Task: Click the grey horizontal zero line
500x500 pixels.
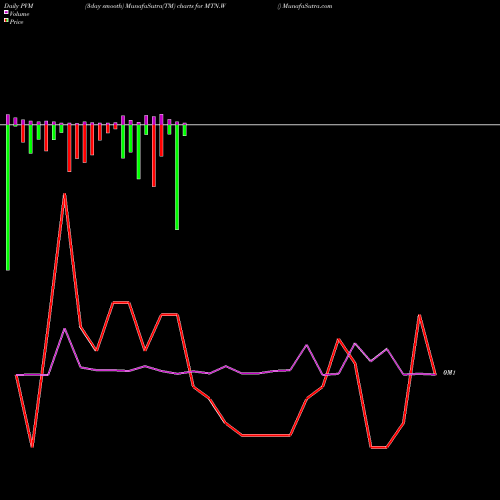Action: 250,125
